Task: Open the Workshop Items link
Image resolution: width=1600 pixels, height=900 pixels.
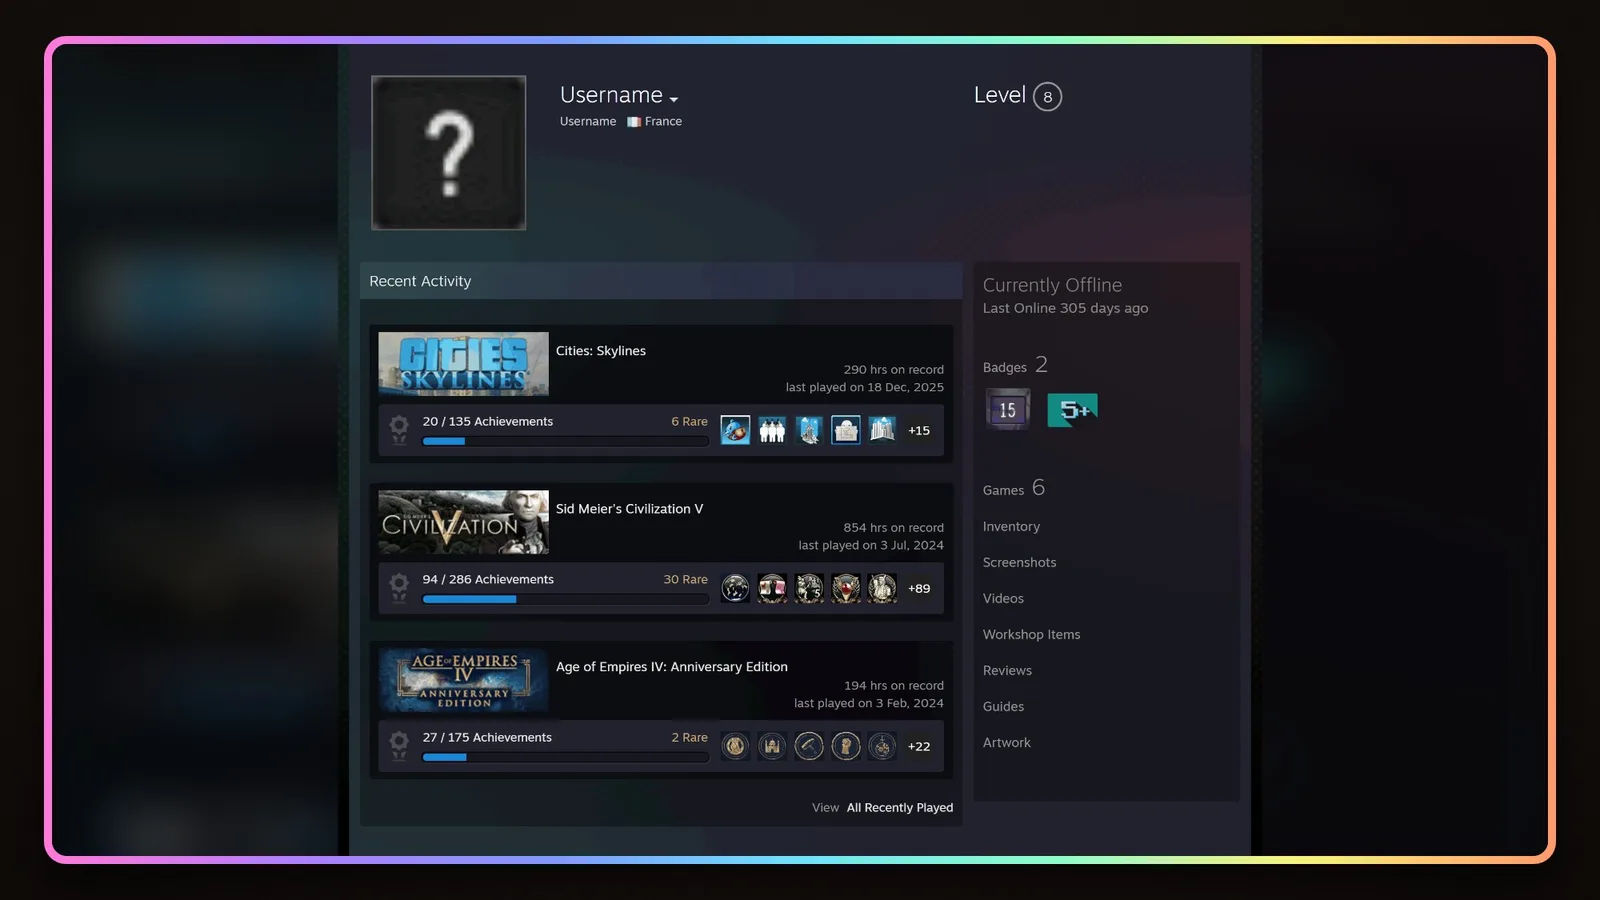Action: pos(1031,635)
